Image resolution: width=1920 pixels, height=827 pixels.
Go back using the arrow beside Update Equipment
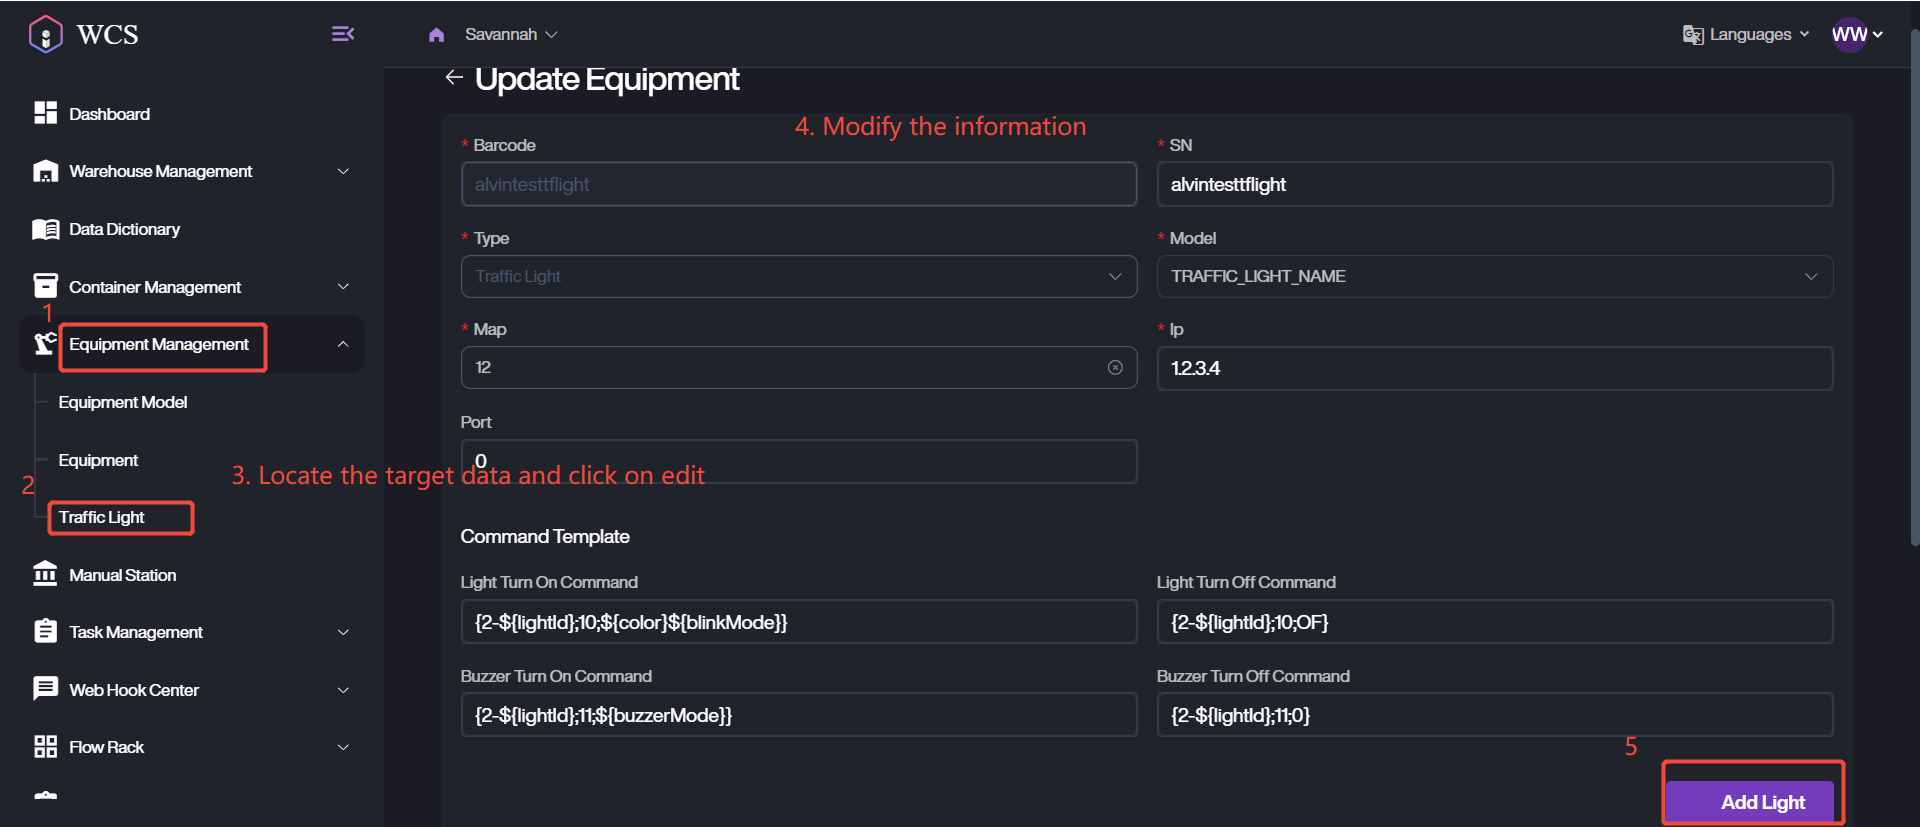point(454,78)
